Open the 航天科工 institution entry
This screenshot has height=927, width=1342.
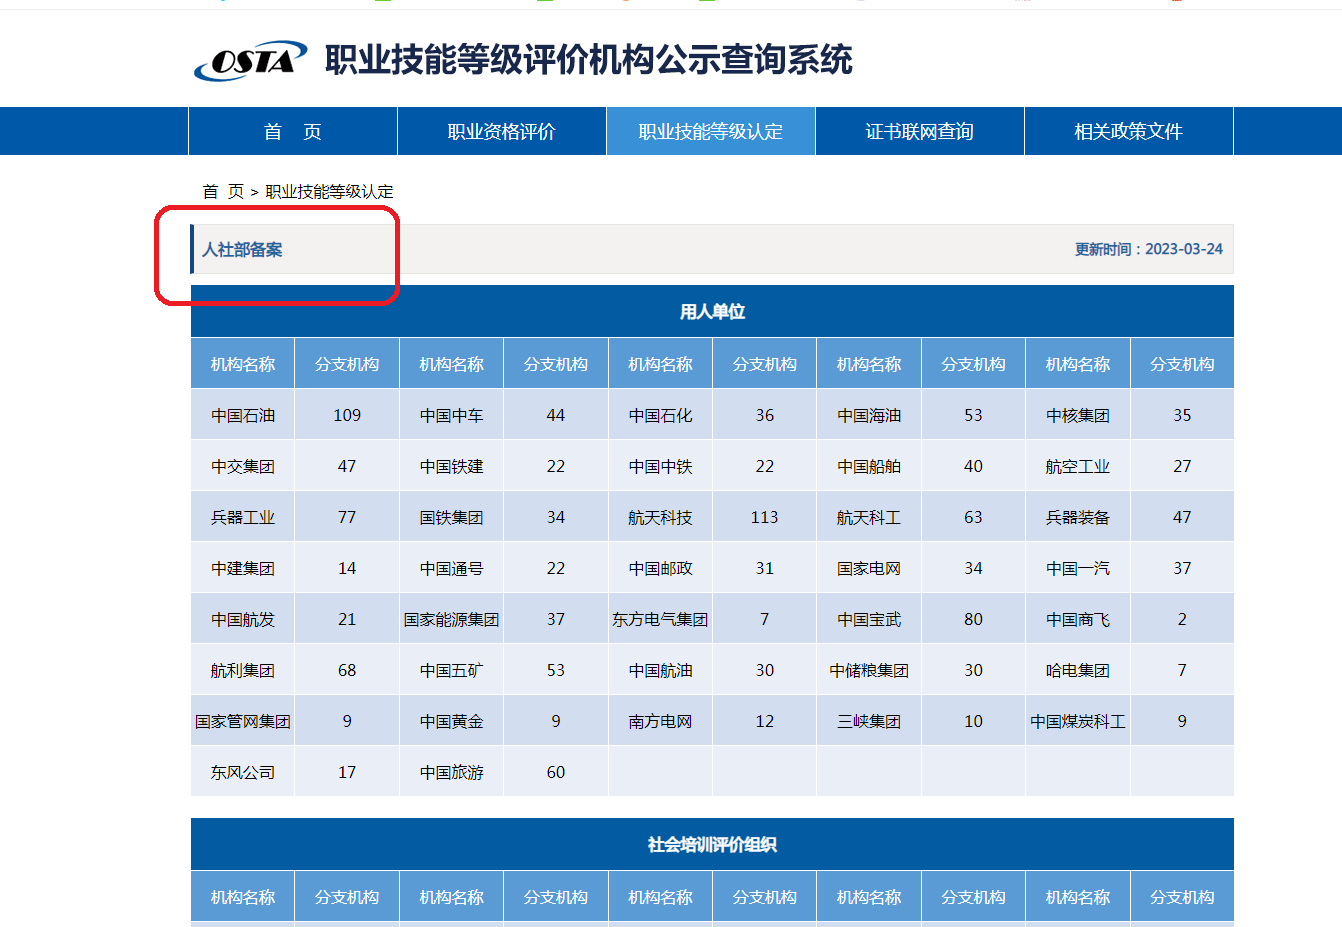point(869,517)
